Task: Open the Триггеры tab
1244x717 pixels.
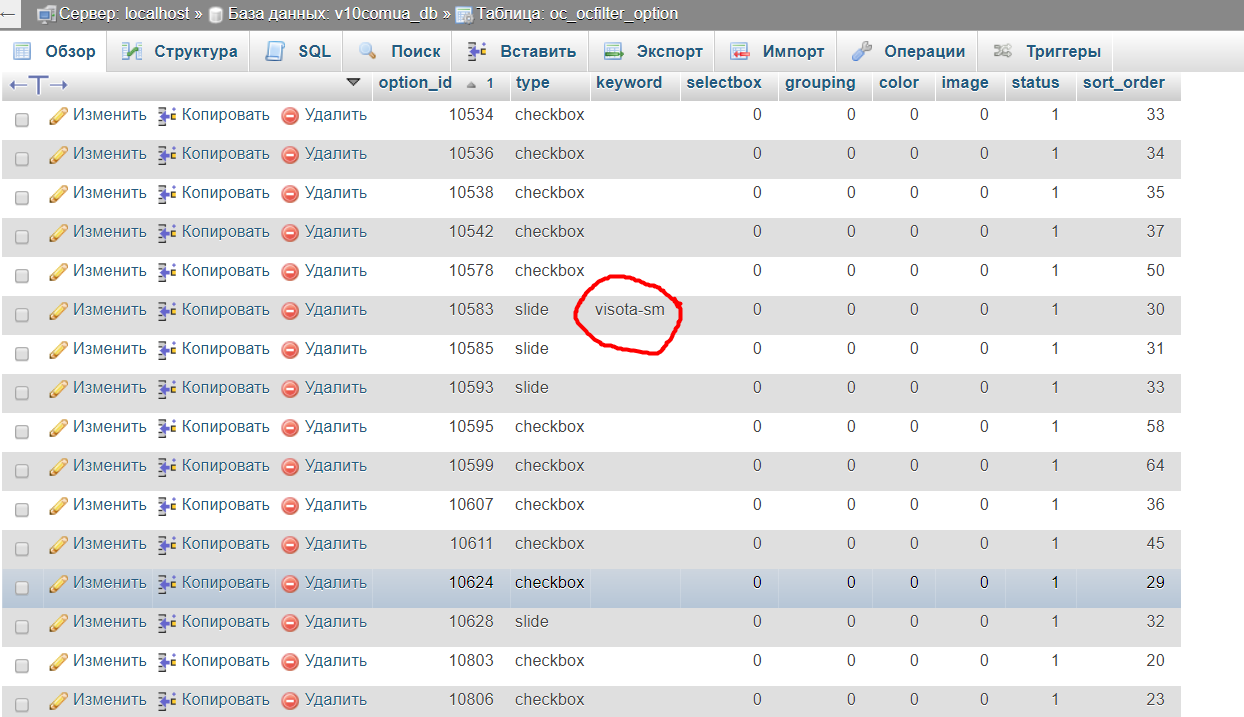Action: (x=1047, y=51)
